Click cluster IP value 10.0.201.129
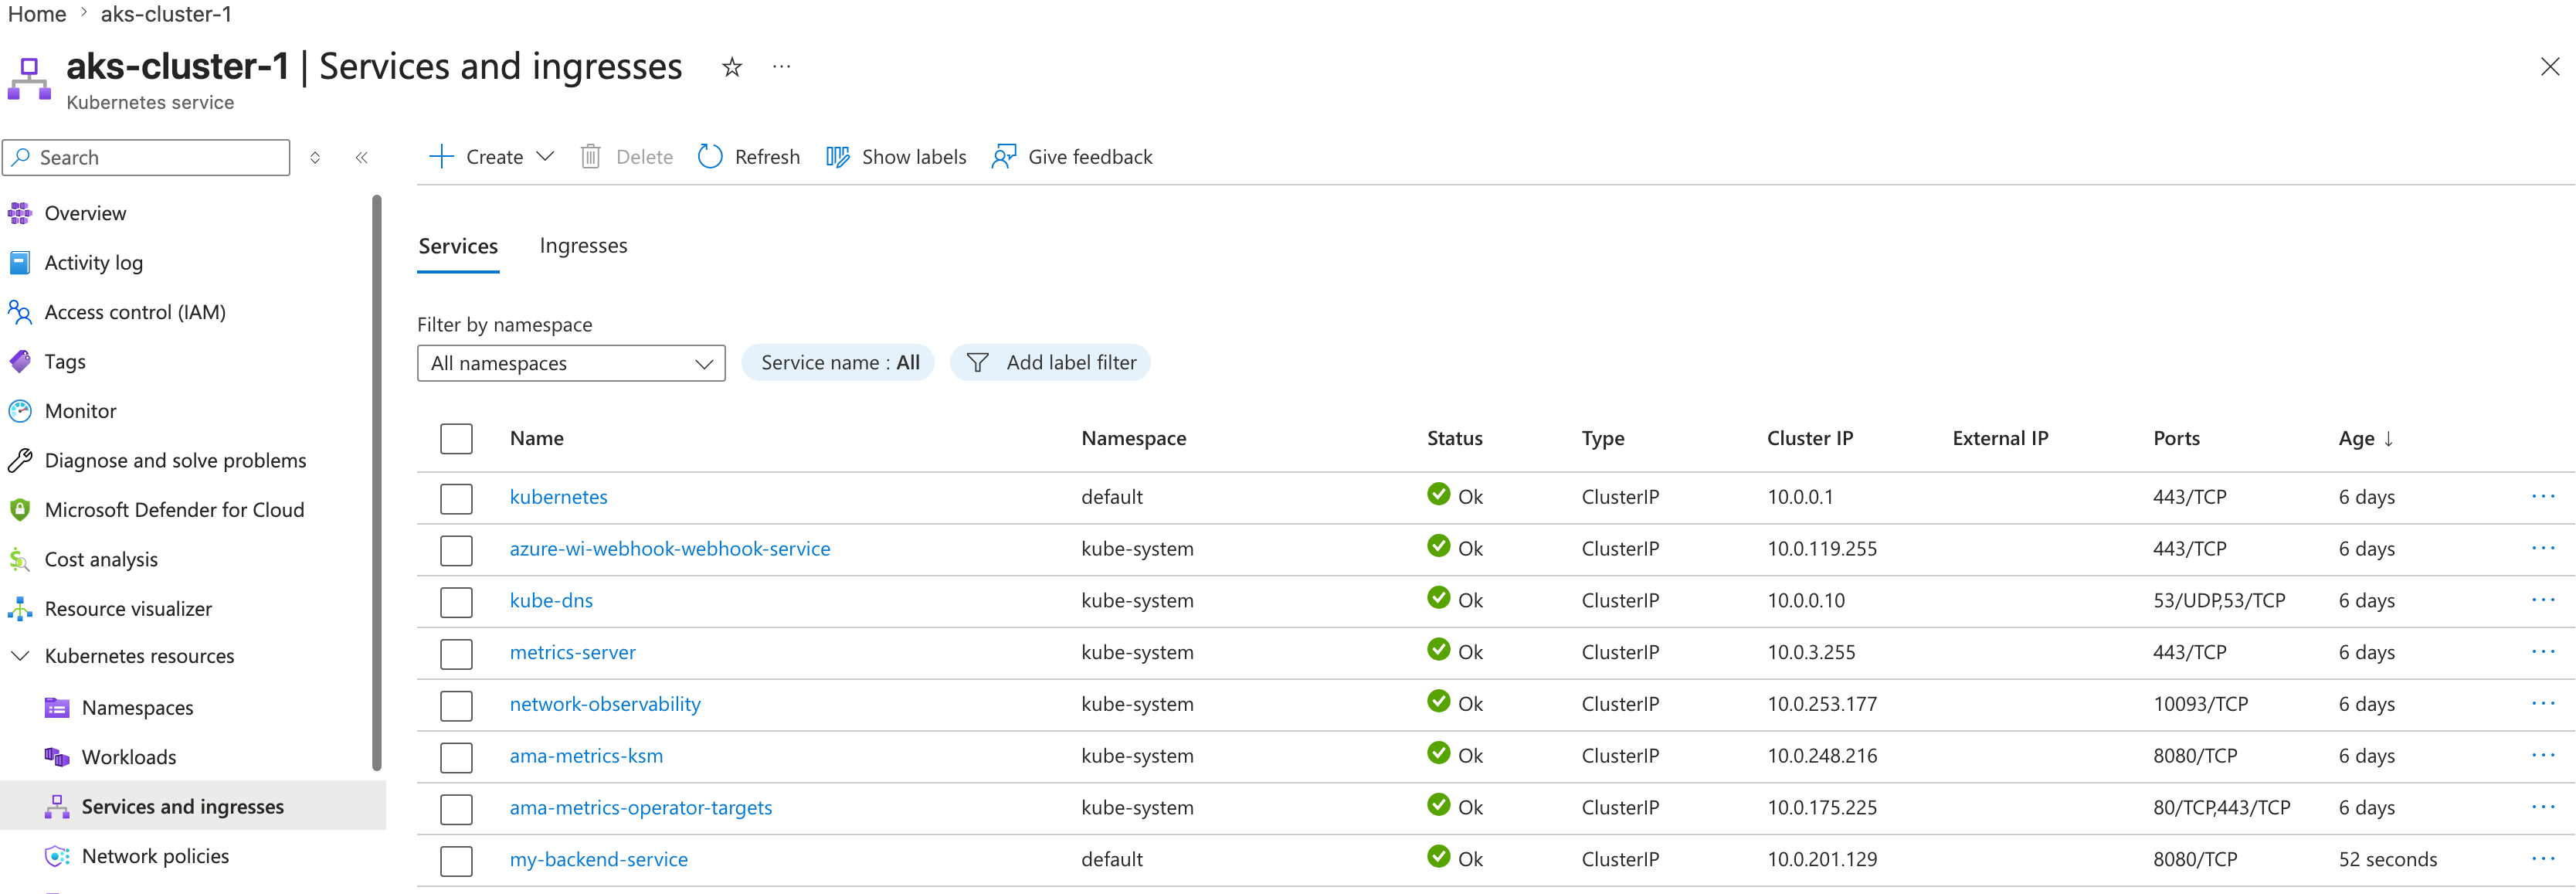Viewport: 2576px width, 894px height. [x=1822, y=859]
